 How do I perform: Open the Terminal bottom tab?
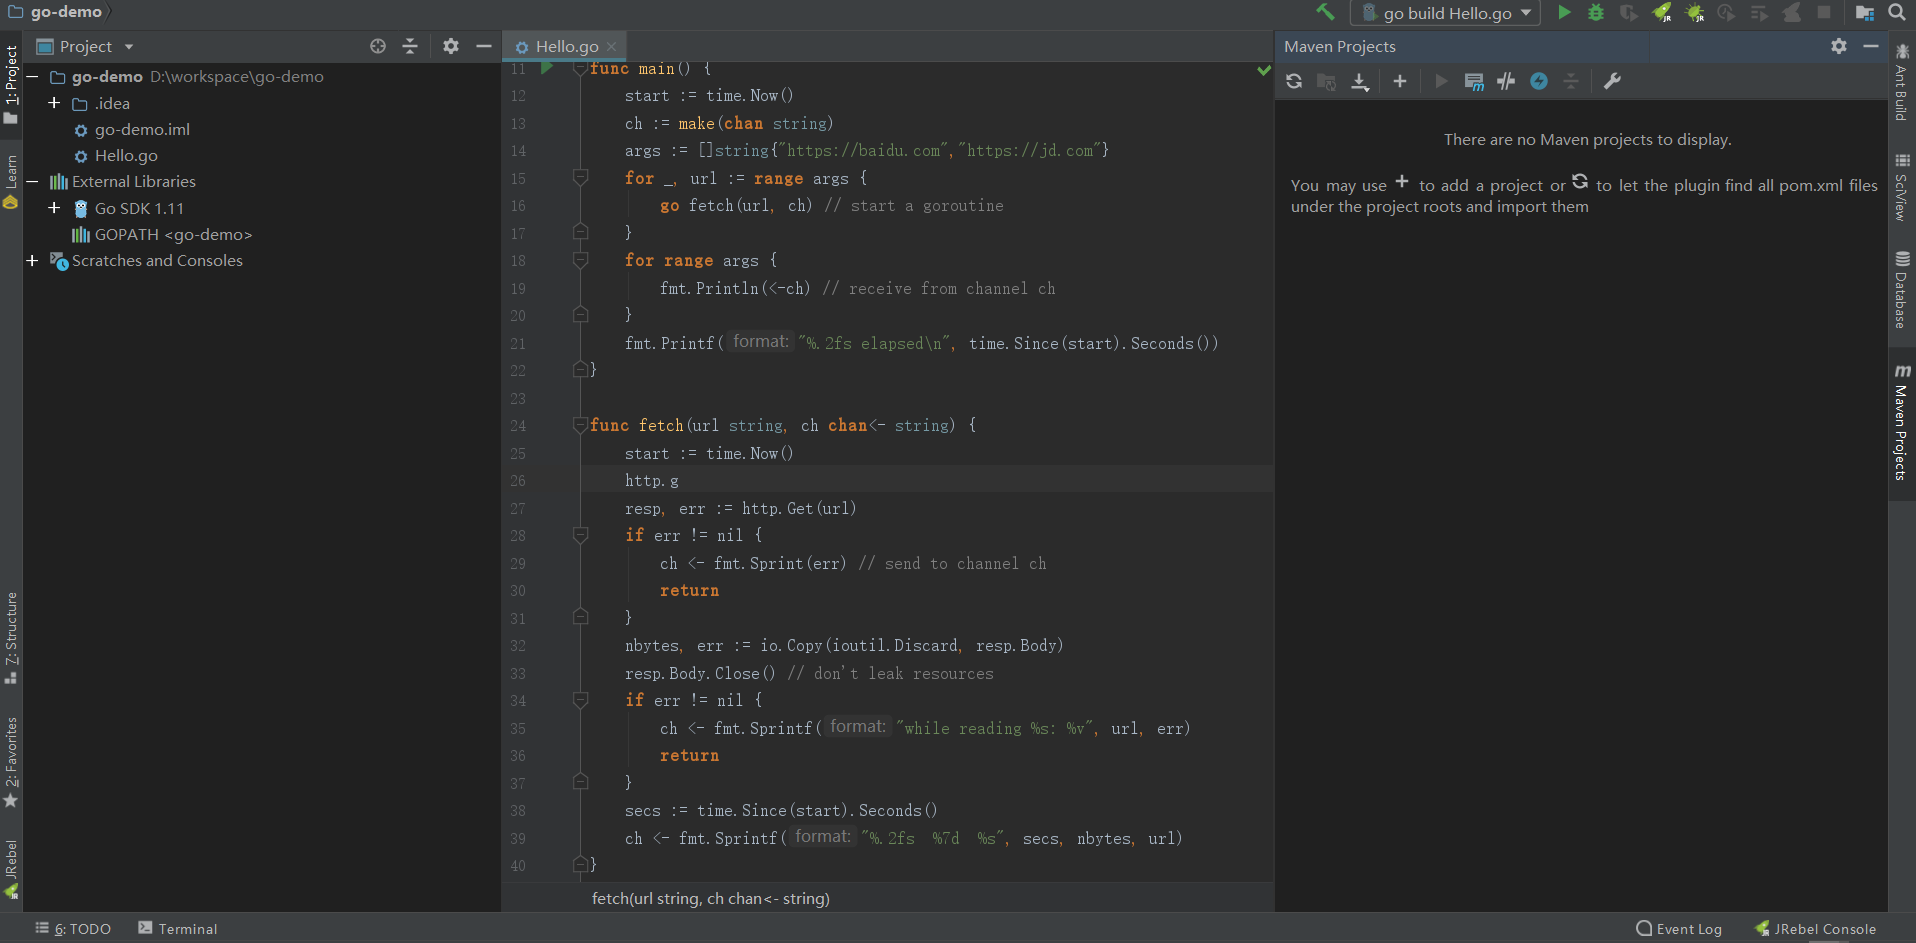(178, 928)
